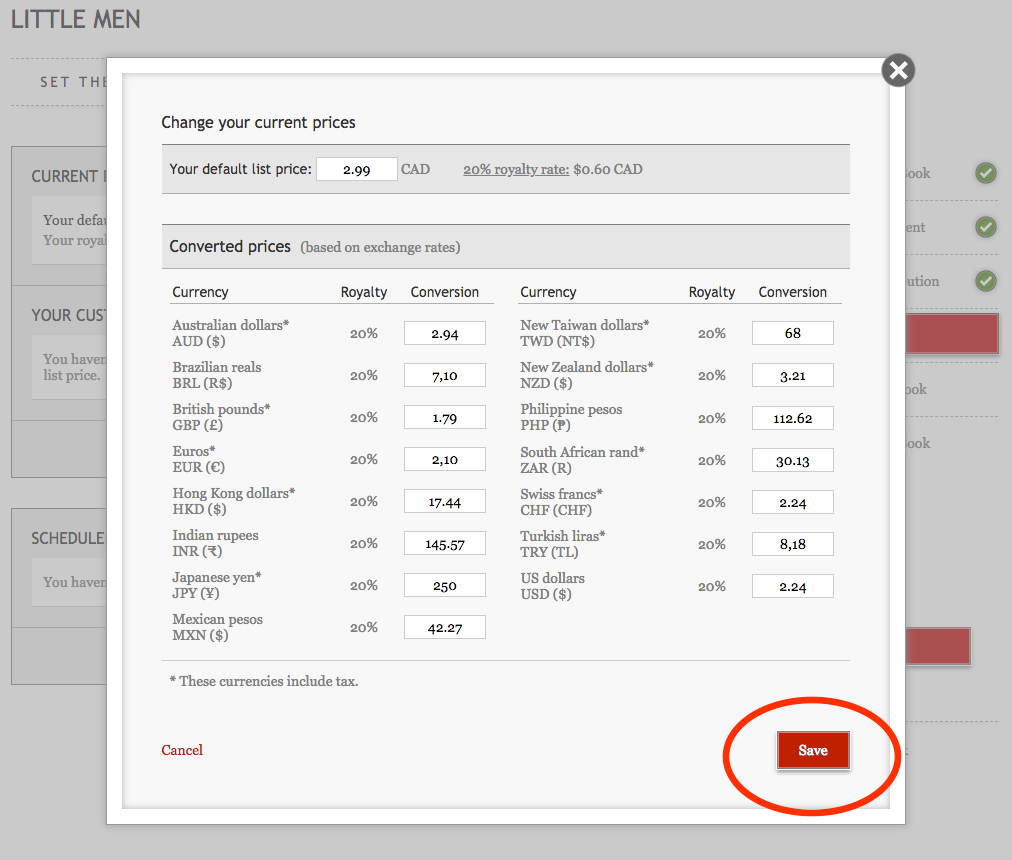Close the price dialog with X icon
Image resolution: width=1012 pixels, height=860 pixels.
[x=898, y=71]
